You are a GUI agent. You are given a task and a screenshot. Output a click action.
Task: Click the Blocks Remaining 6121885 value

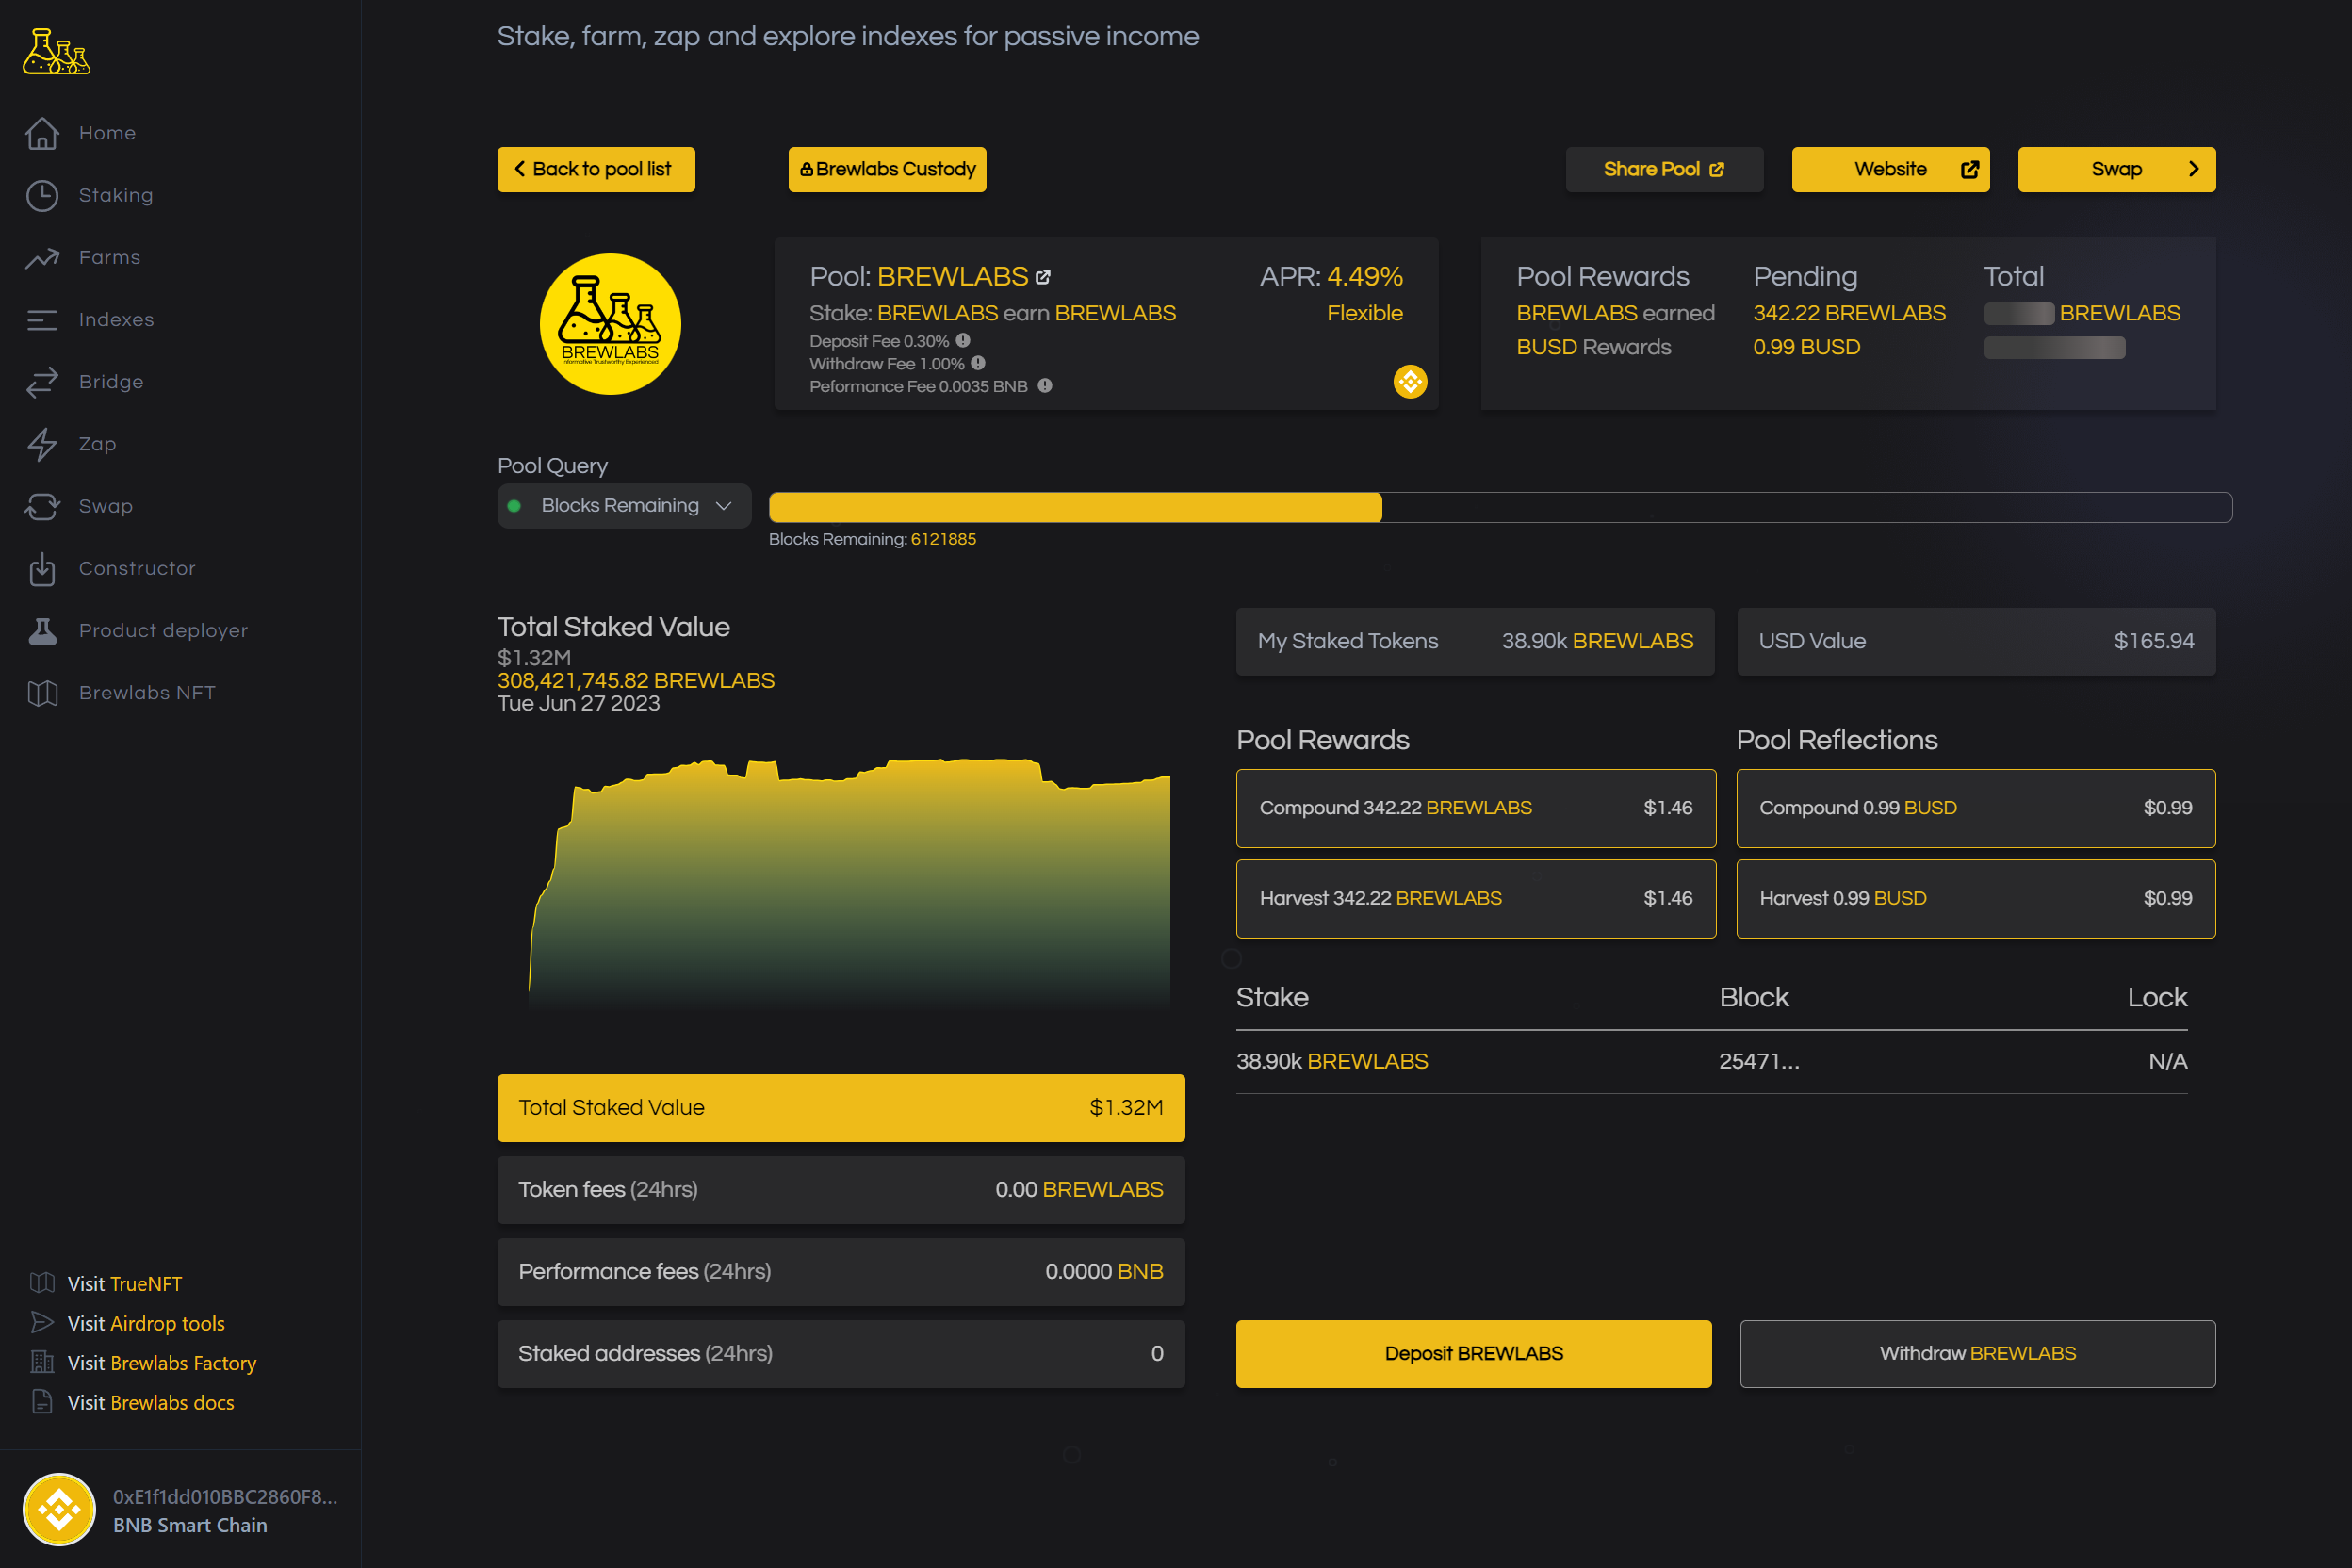[x=943, y=540]
